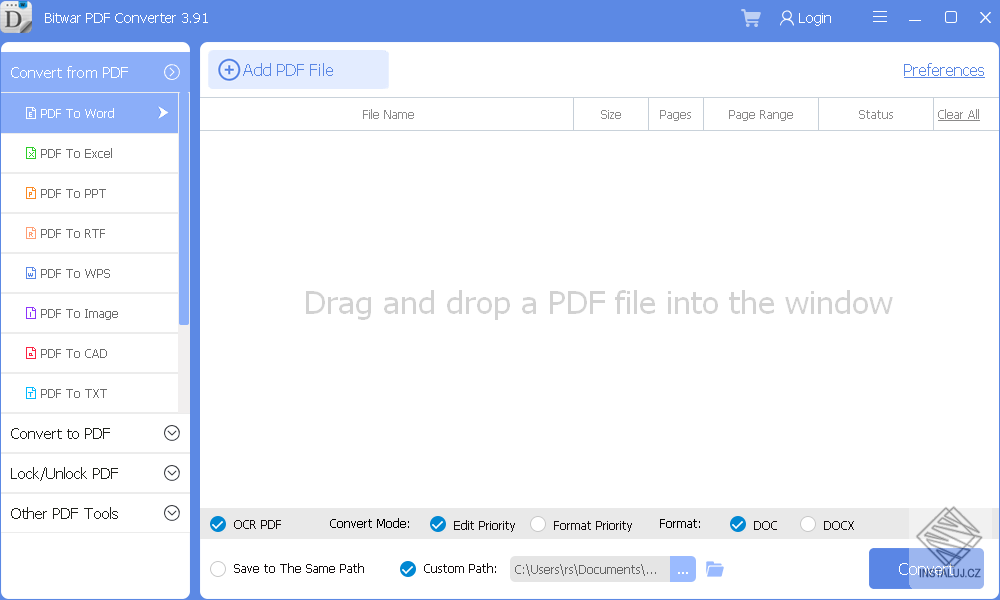Click the blue PDF To WPS icon

point(31,273)
